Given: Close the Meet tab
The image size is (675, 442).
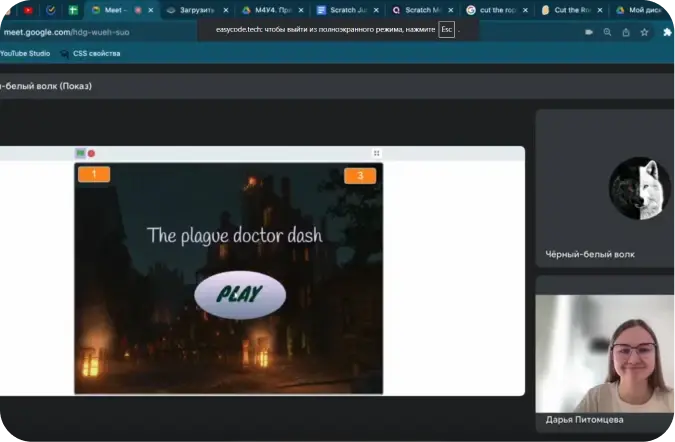Looking at the screenshot, I should click(x=151, y=10).
